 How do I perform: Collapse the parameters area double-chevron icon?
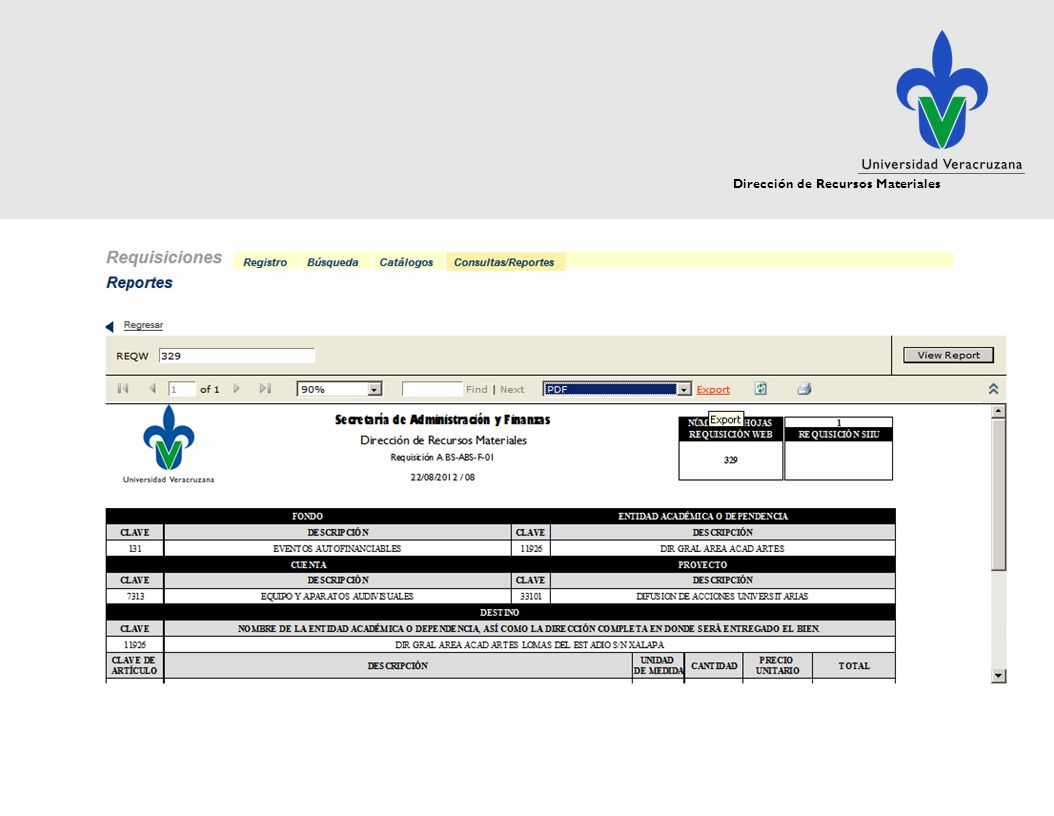[993, 389]
